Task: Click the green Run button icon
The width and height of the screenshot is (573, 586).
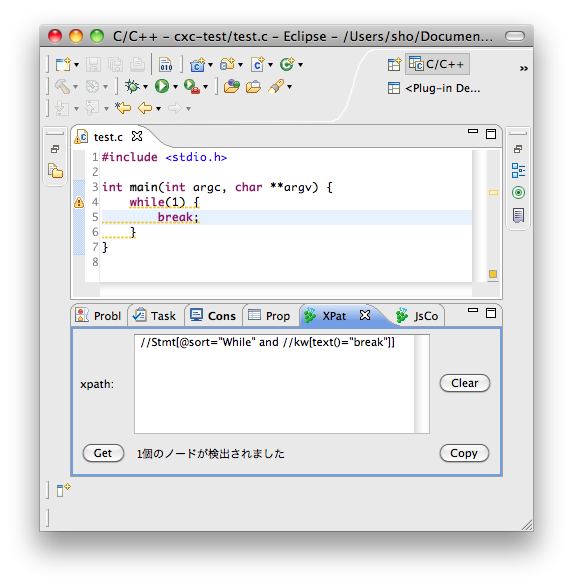Action: pyautogui.click(x=162, y=86)
